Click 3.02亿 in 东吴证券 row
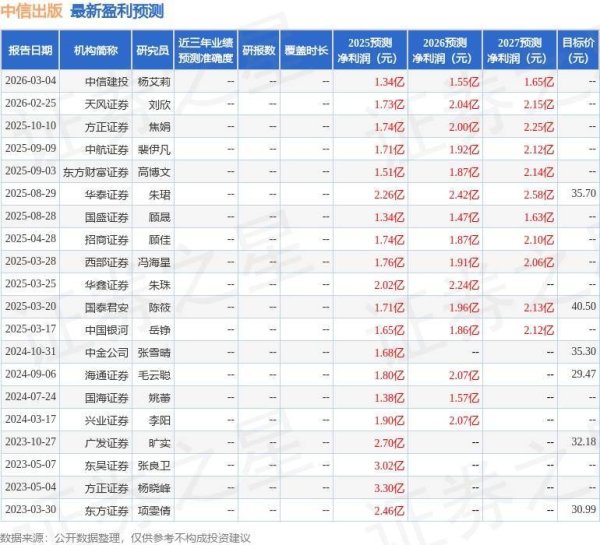 pyautogui.click(x=389, y=465)
